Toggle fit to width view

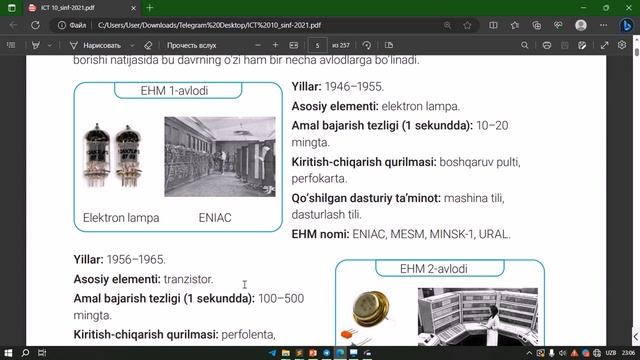coord(293,45)
